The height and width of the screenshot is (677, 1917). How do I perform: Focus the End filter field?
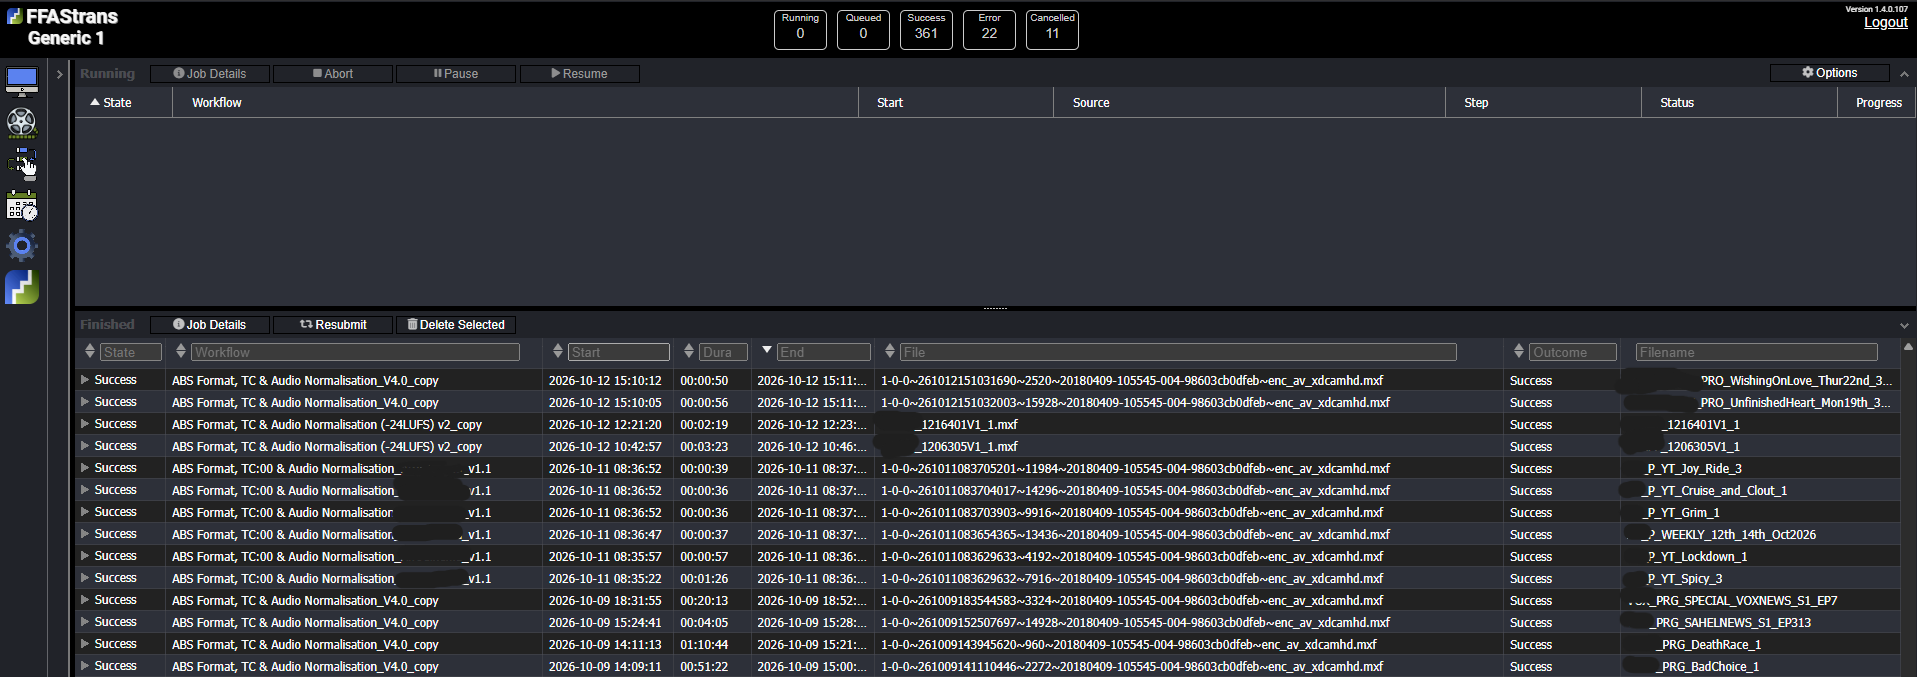pos(824,352)
